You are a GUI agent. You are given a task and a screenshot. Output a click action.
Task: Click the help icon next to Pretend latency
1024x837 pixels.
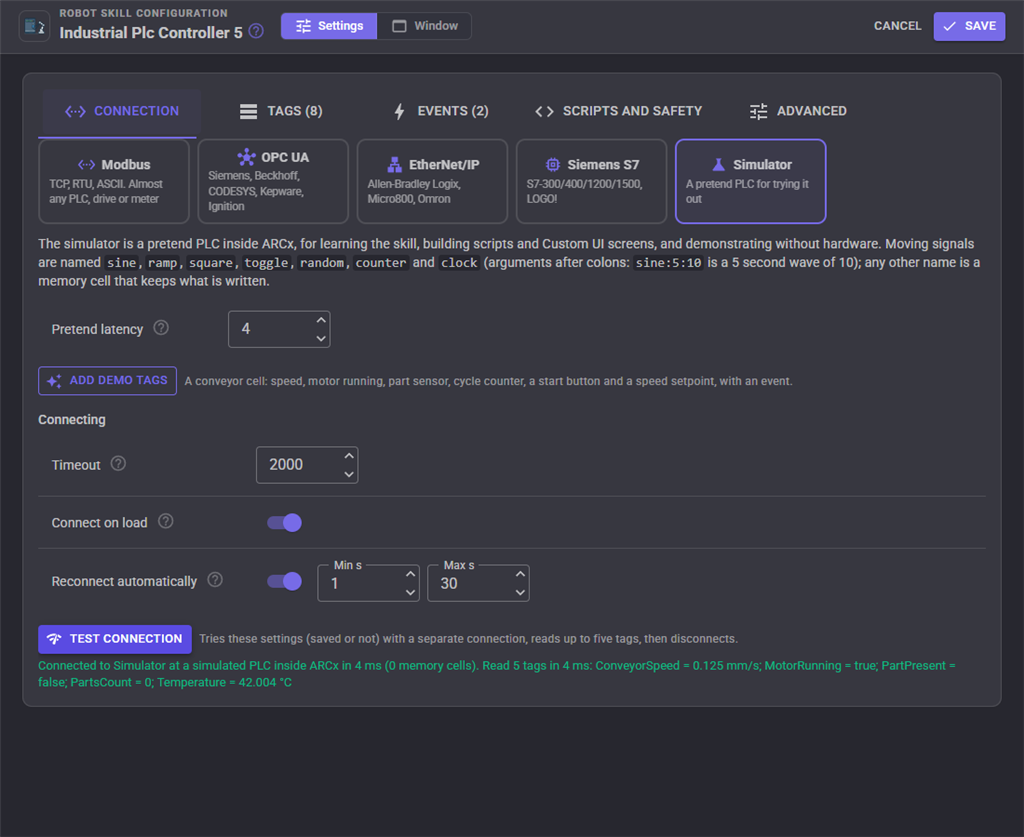pos(161,328)
